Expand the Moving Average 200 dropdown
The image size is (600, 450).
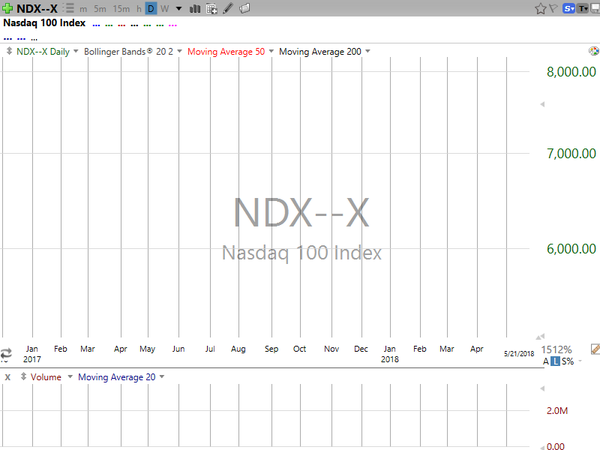368,51
